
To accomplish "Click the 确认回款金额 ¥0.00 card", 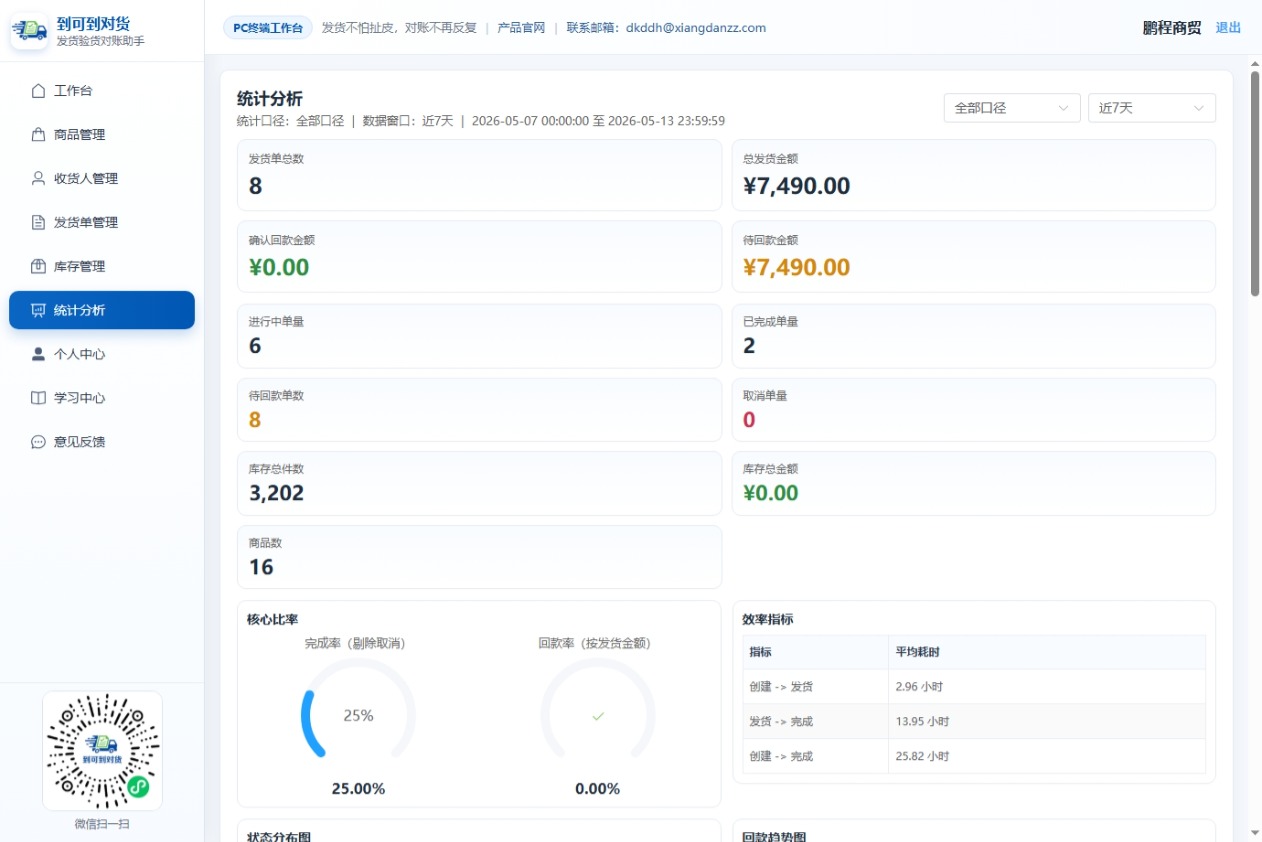I will point(479,257).
